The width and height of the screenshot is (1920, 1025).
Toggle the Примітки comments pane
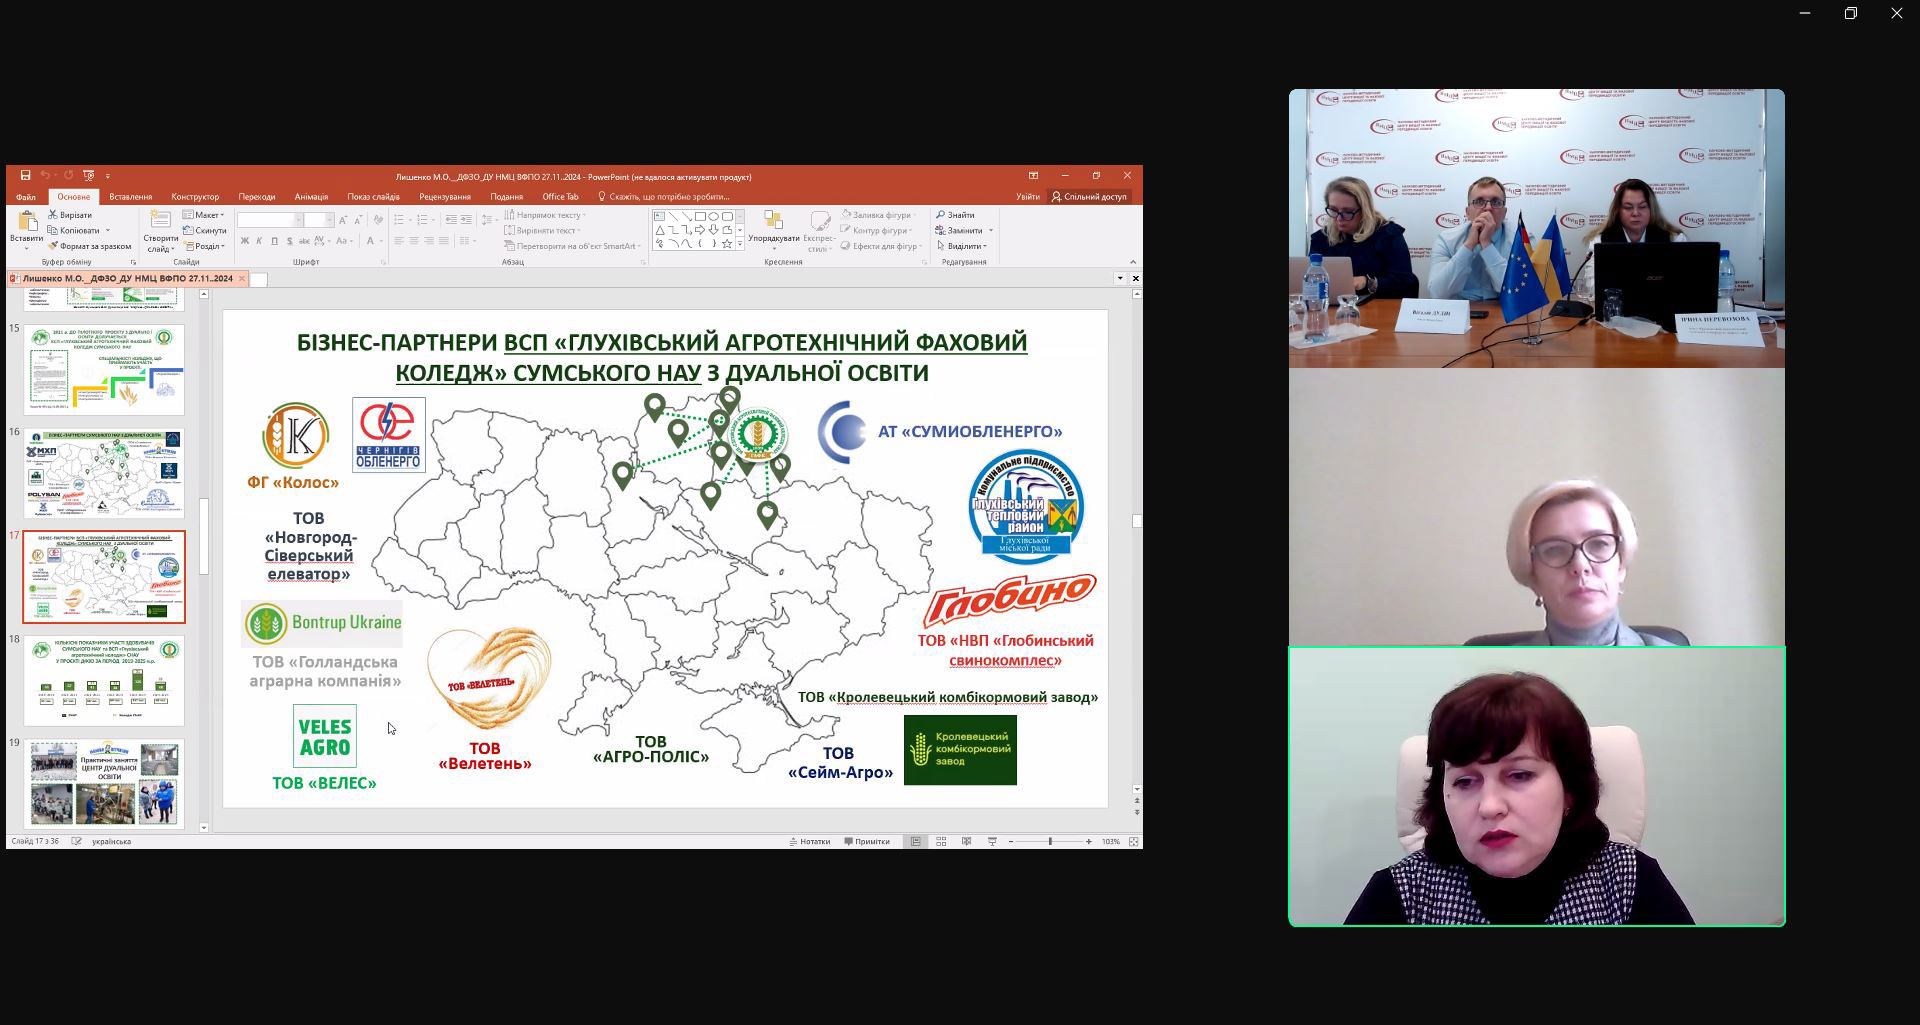[x=867, y=842]
